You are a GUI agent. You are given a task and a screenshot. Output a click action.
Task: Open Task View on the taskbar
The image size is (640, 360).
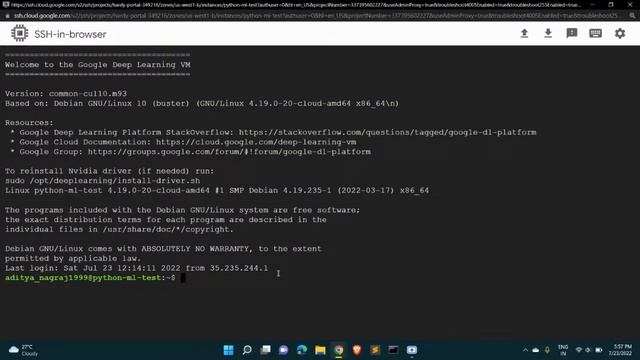coord(265,350)
